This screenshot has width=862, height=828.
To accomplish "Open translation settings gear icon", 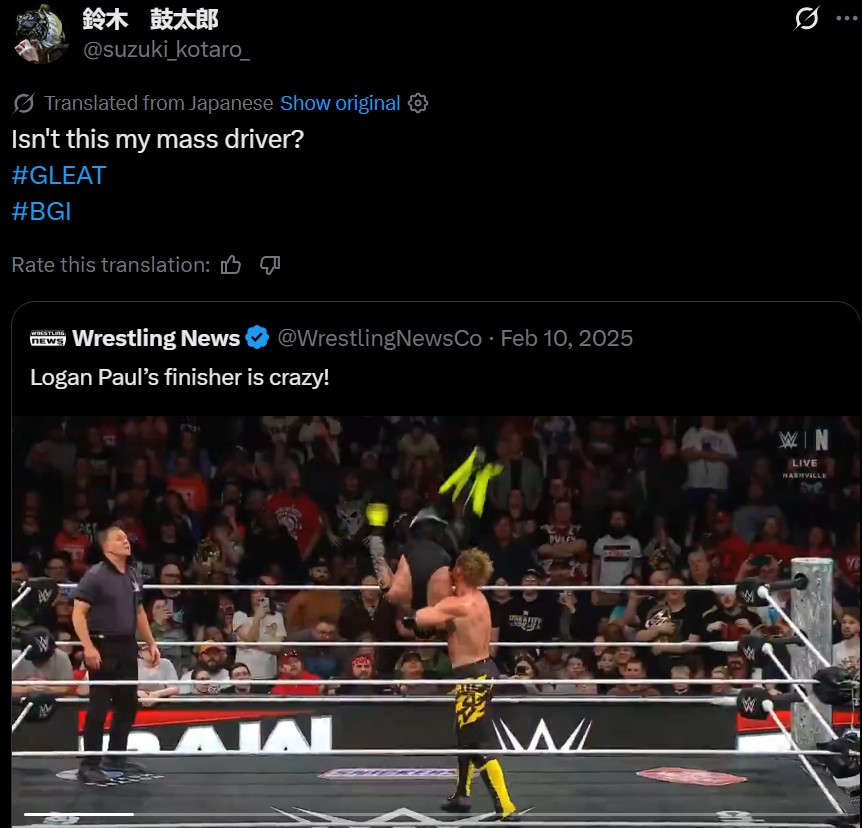I will click(x=418, y=103).
